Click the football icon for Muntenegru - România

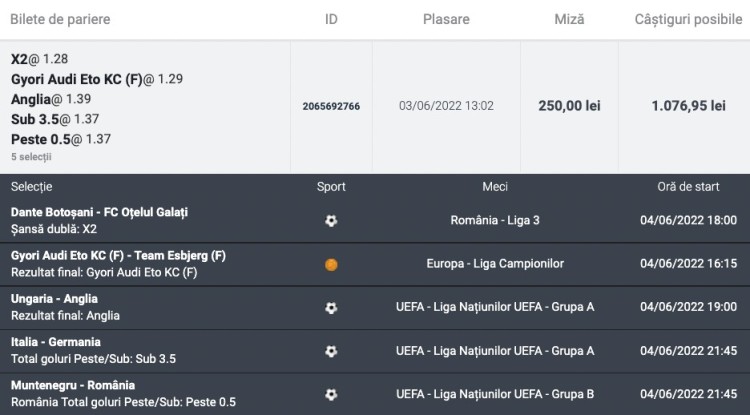331,395
